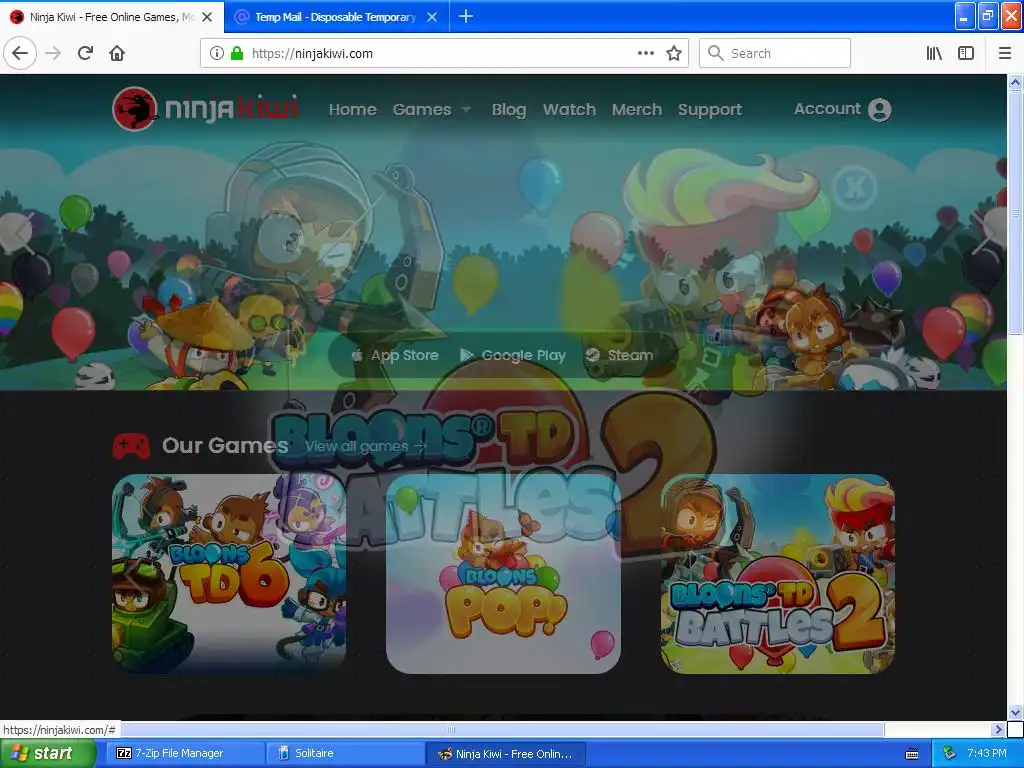
Task: Open the Firefox hamburger menu
Action: pyautogui.click(x=1005, y=53)
